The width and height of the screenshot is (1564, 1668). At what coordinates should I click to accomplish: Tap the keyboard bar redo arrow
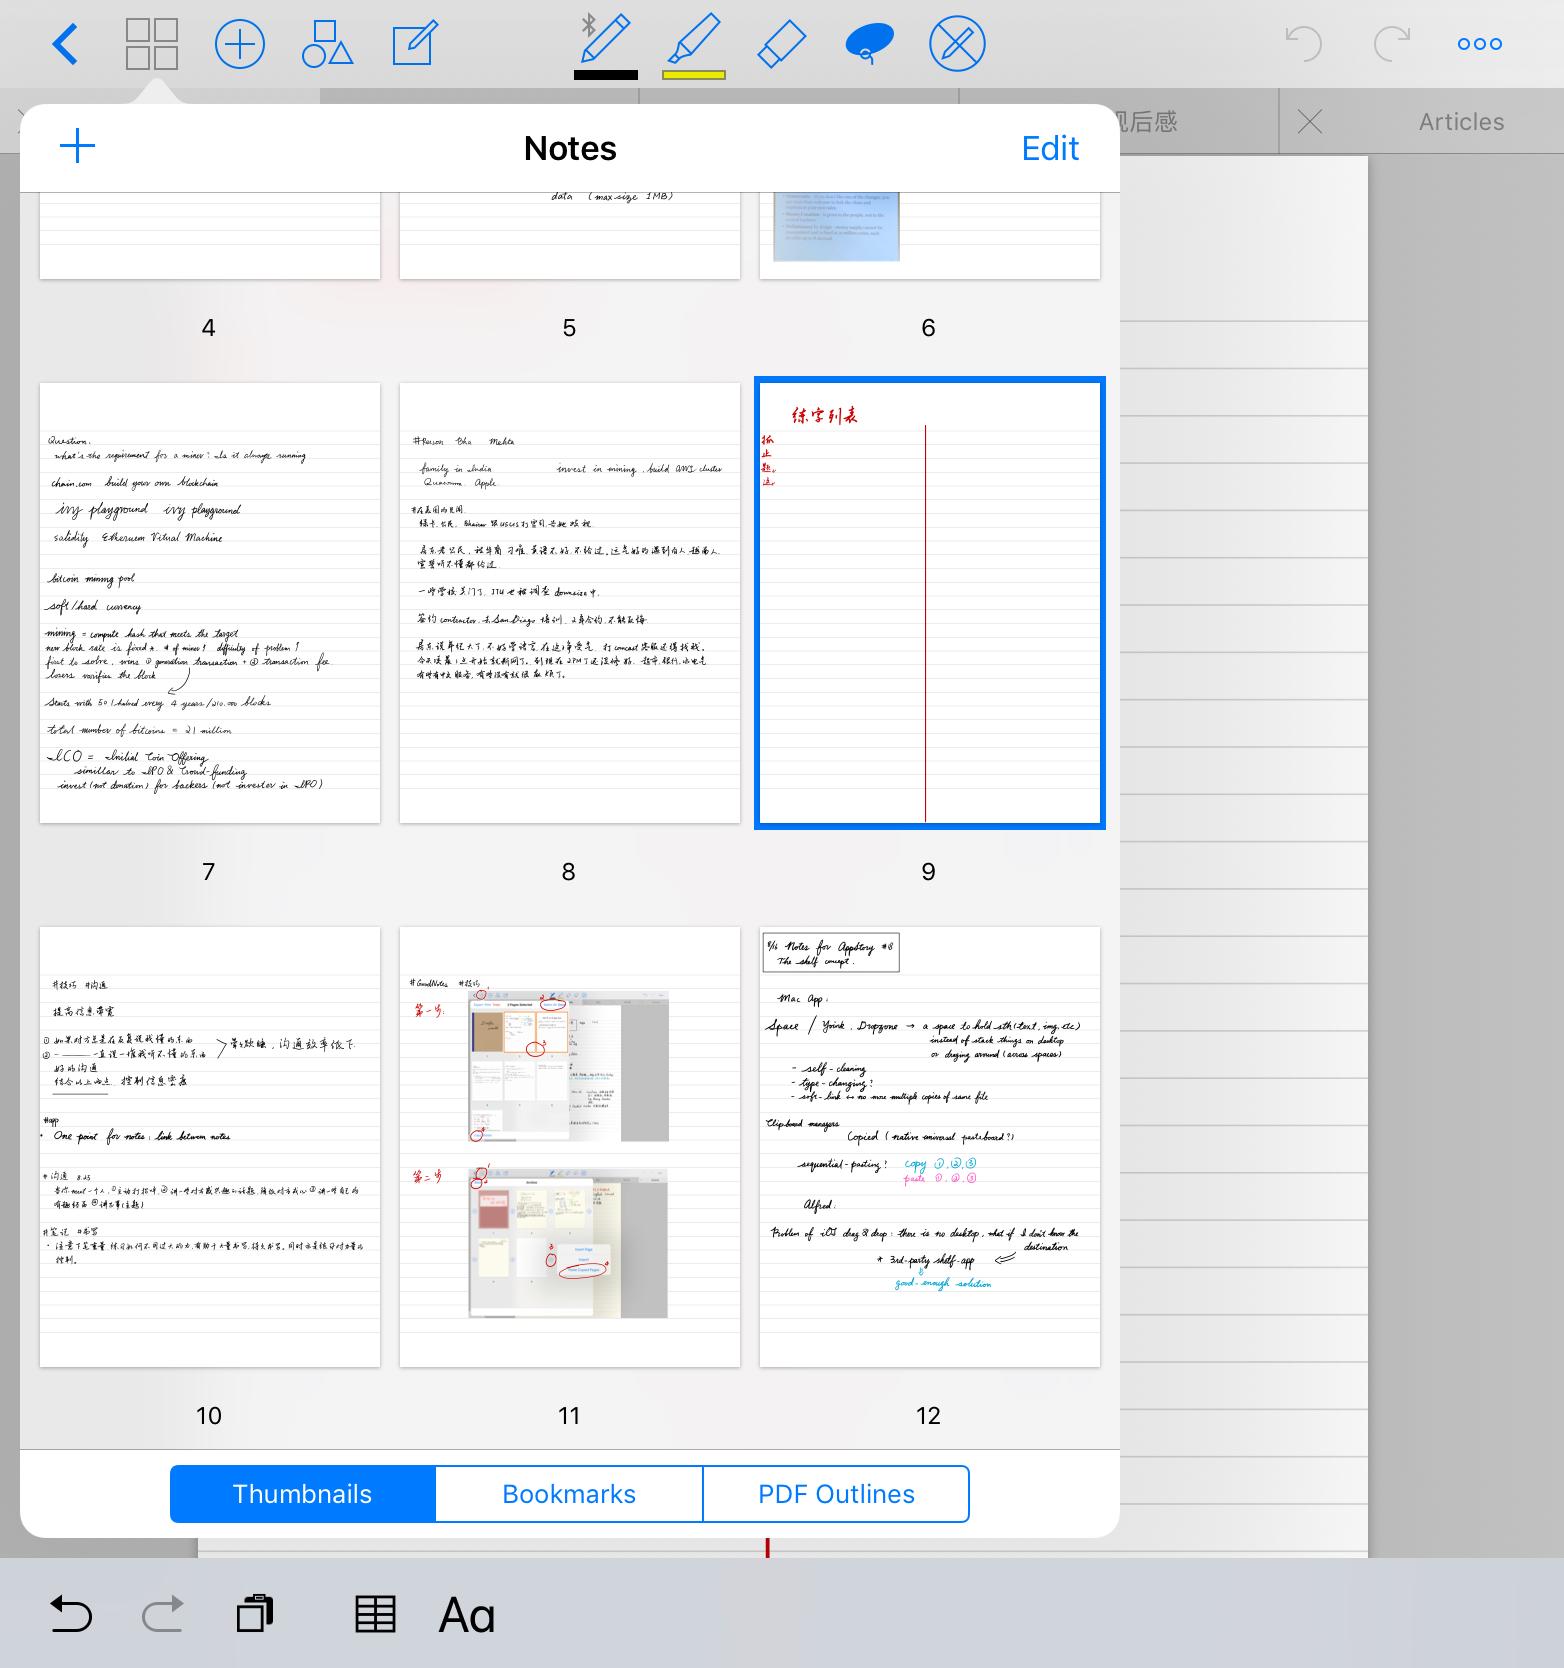(x=163, y=1614)
